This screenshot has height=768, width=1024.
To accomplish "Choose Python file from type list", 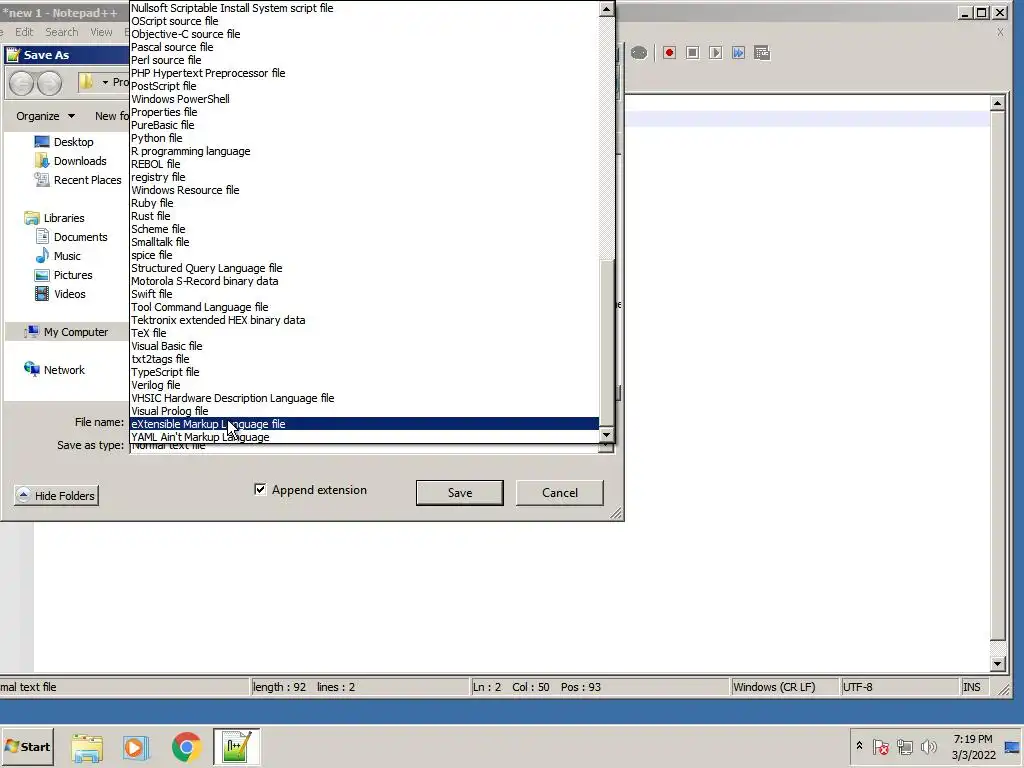I will click(364, 138).
